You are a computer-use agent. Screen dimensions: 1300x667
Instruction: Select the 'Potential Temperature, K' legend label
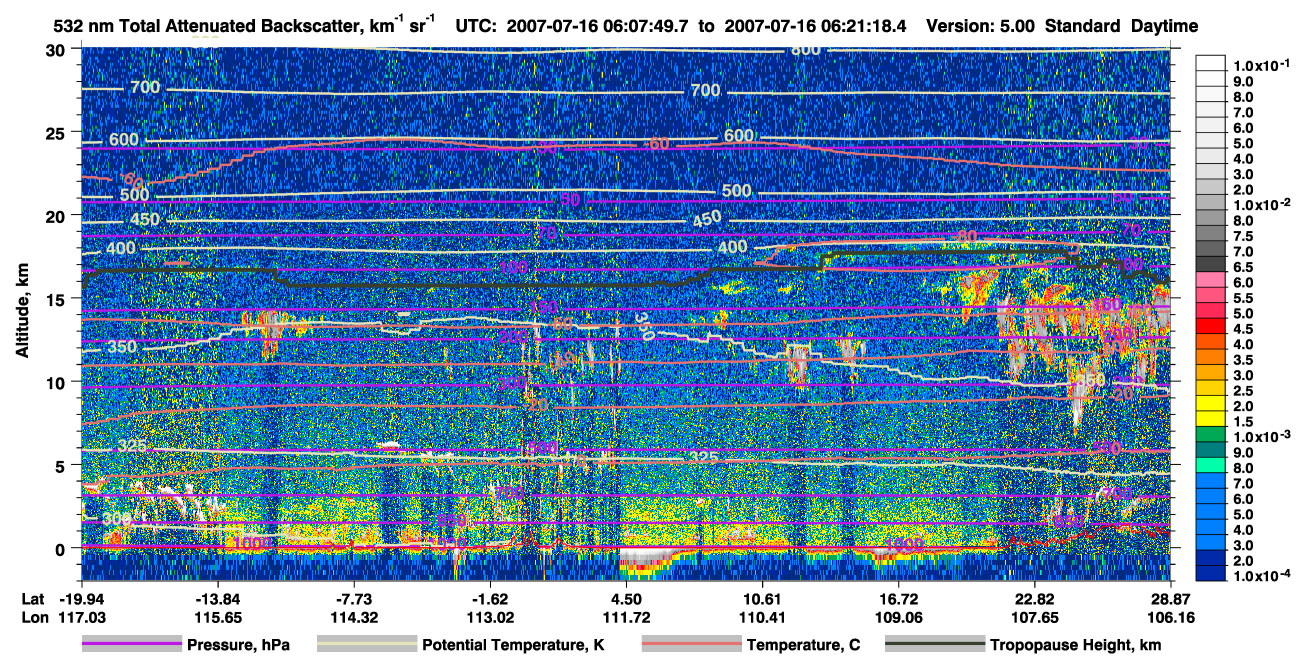coord(513,646)
